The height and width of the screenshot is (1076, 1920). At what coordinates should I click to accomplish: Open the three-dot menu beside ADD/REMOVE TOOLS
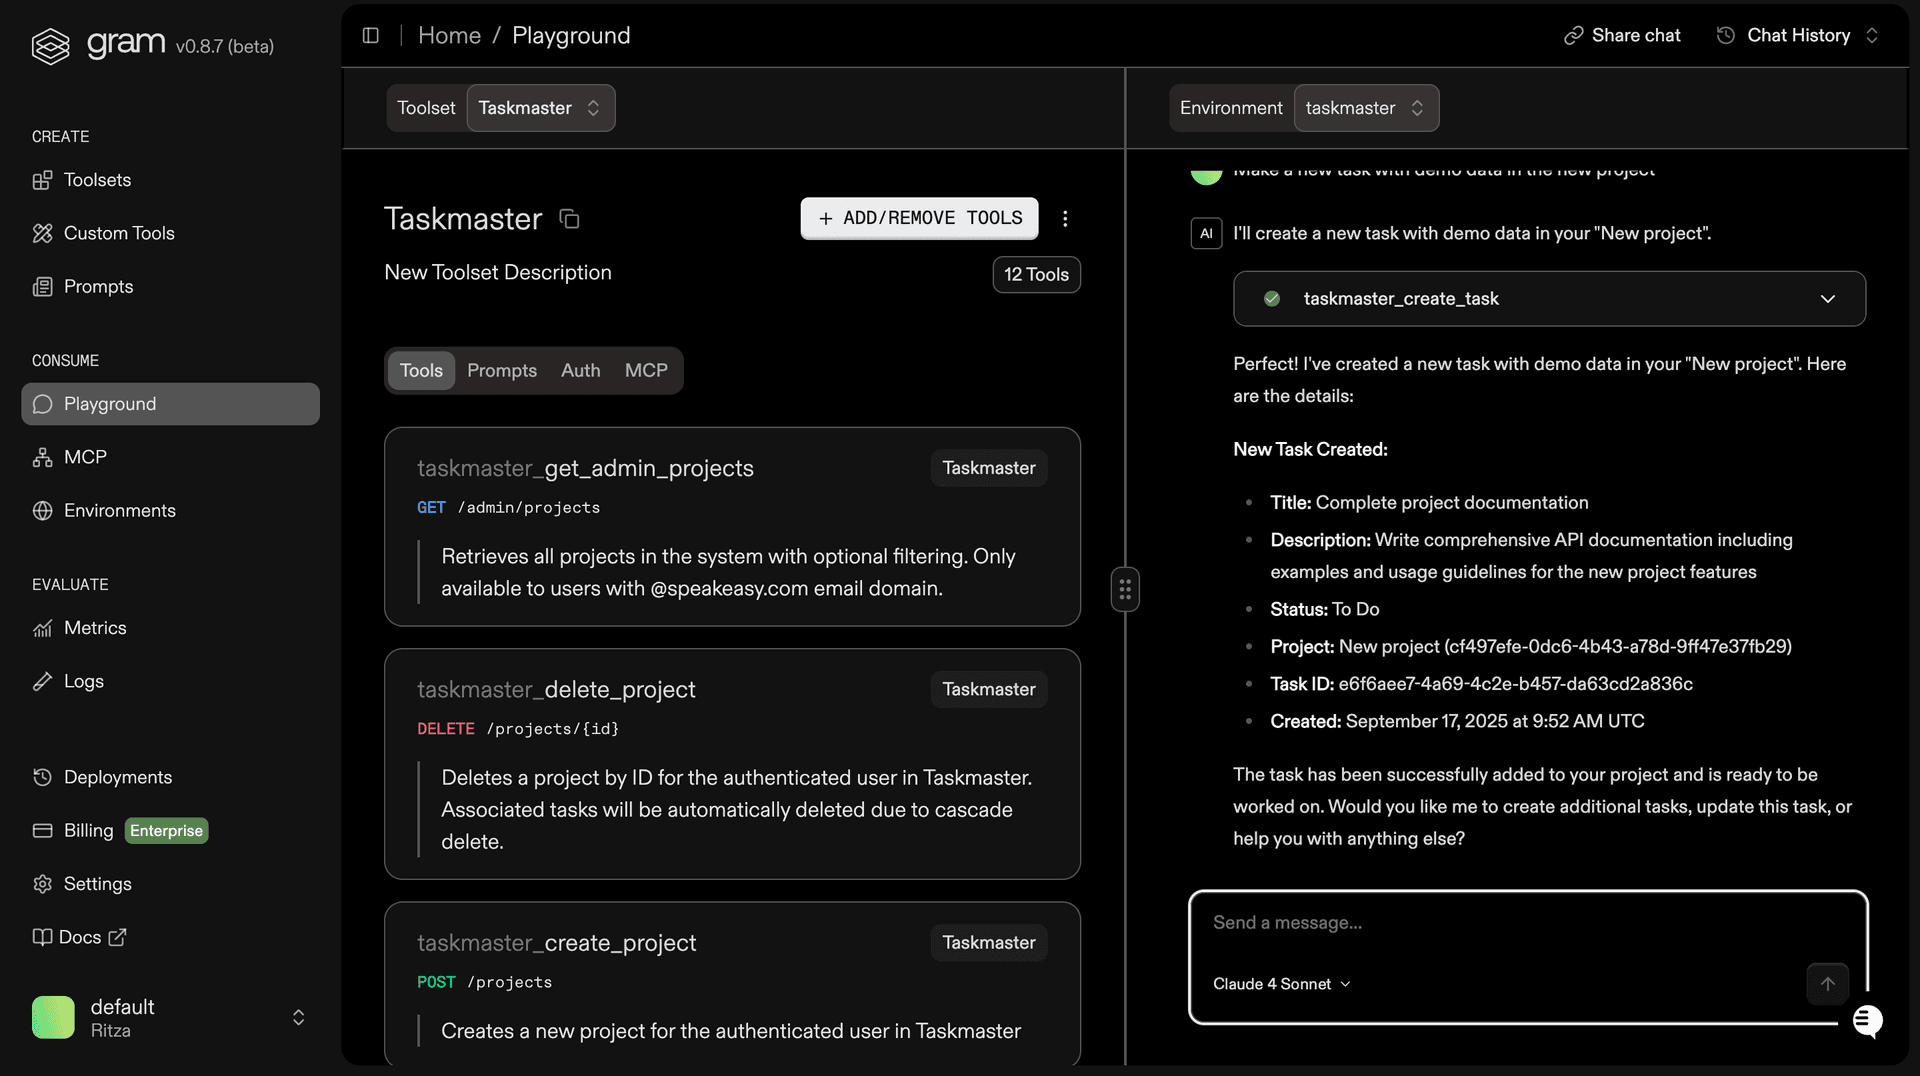1065,218
